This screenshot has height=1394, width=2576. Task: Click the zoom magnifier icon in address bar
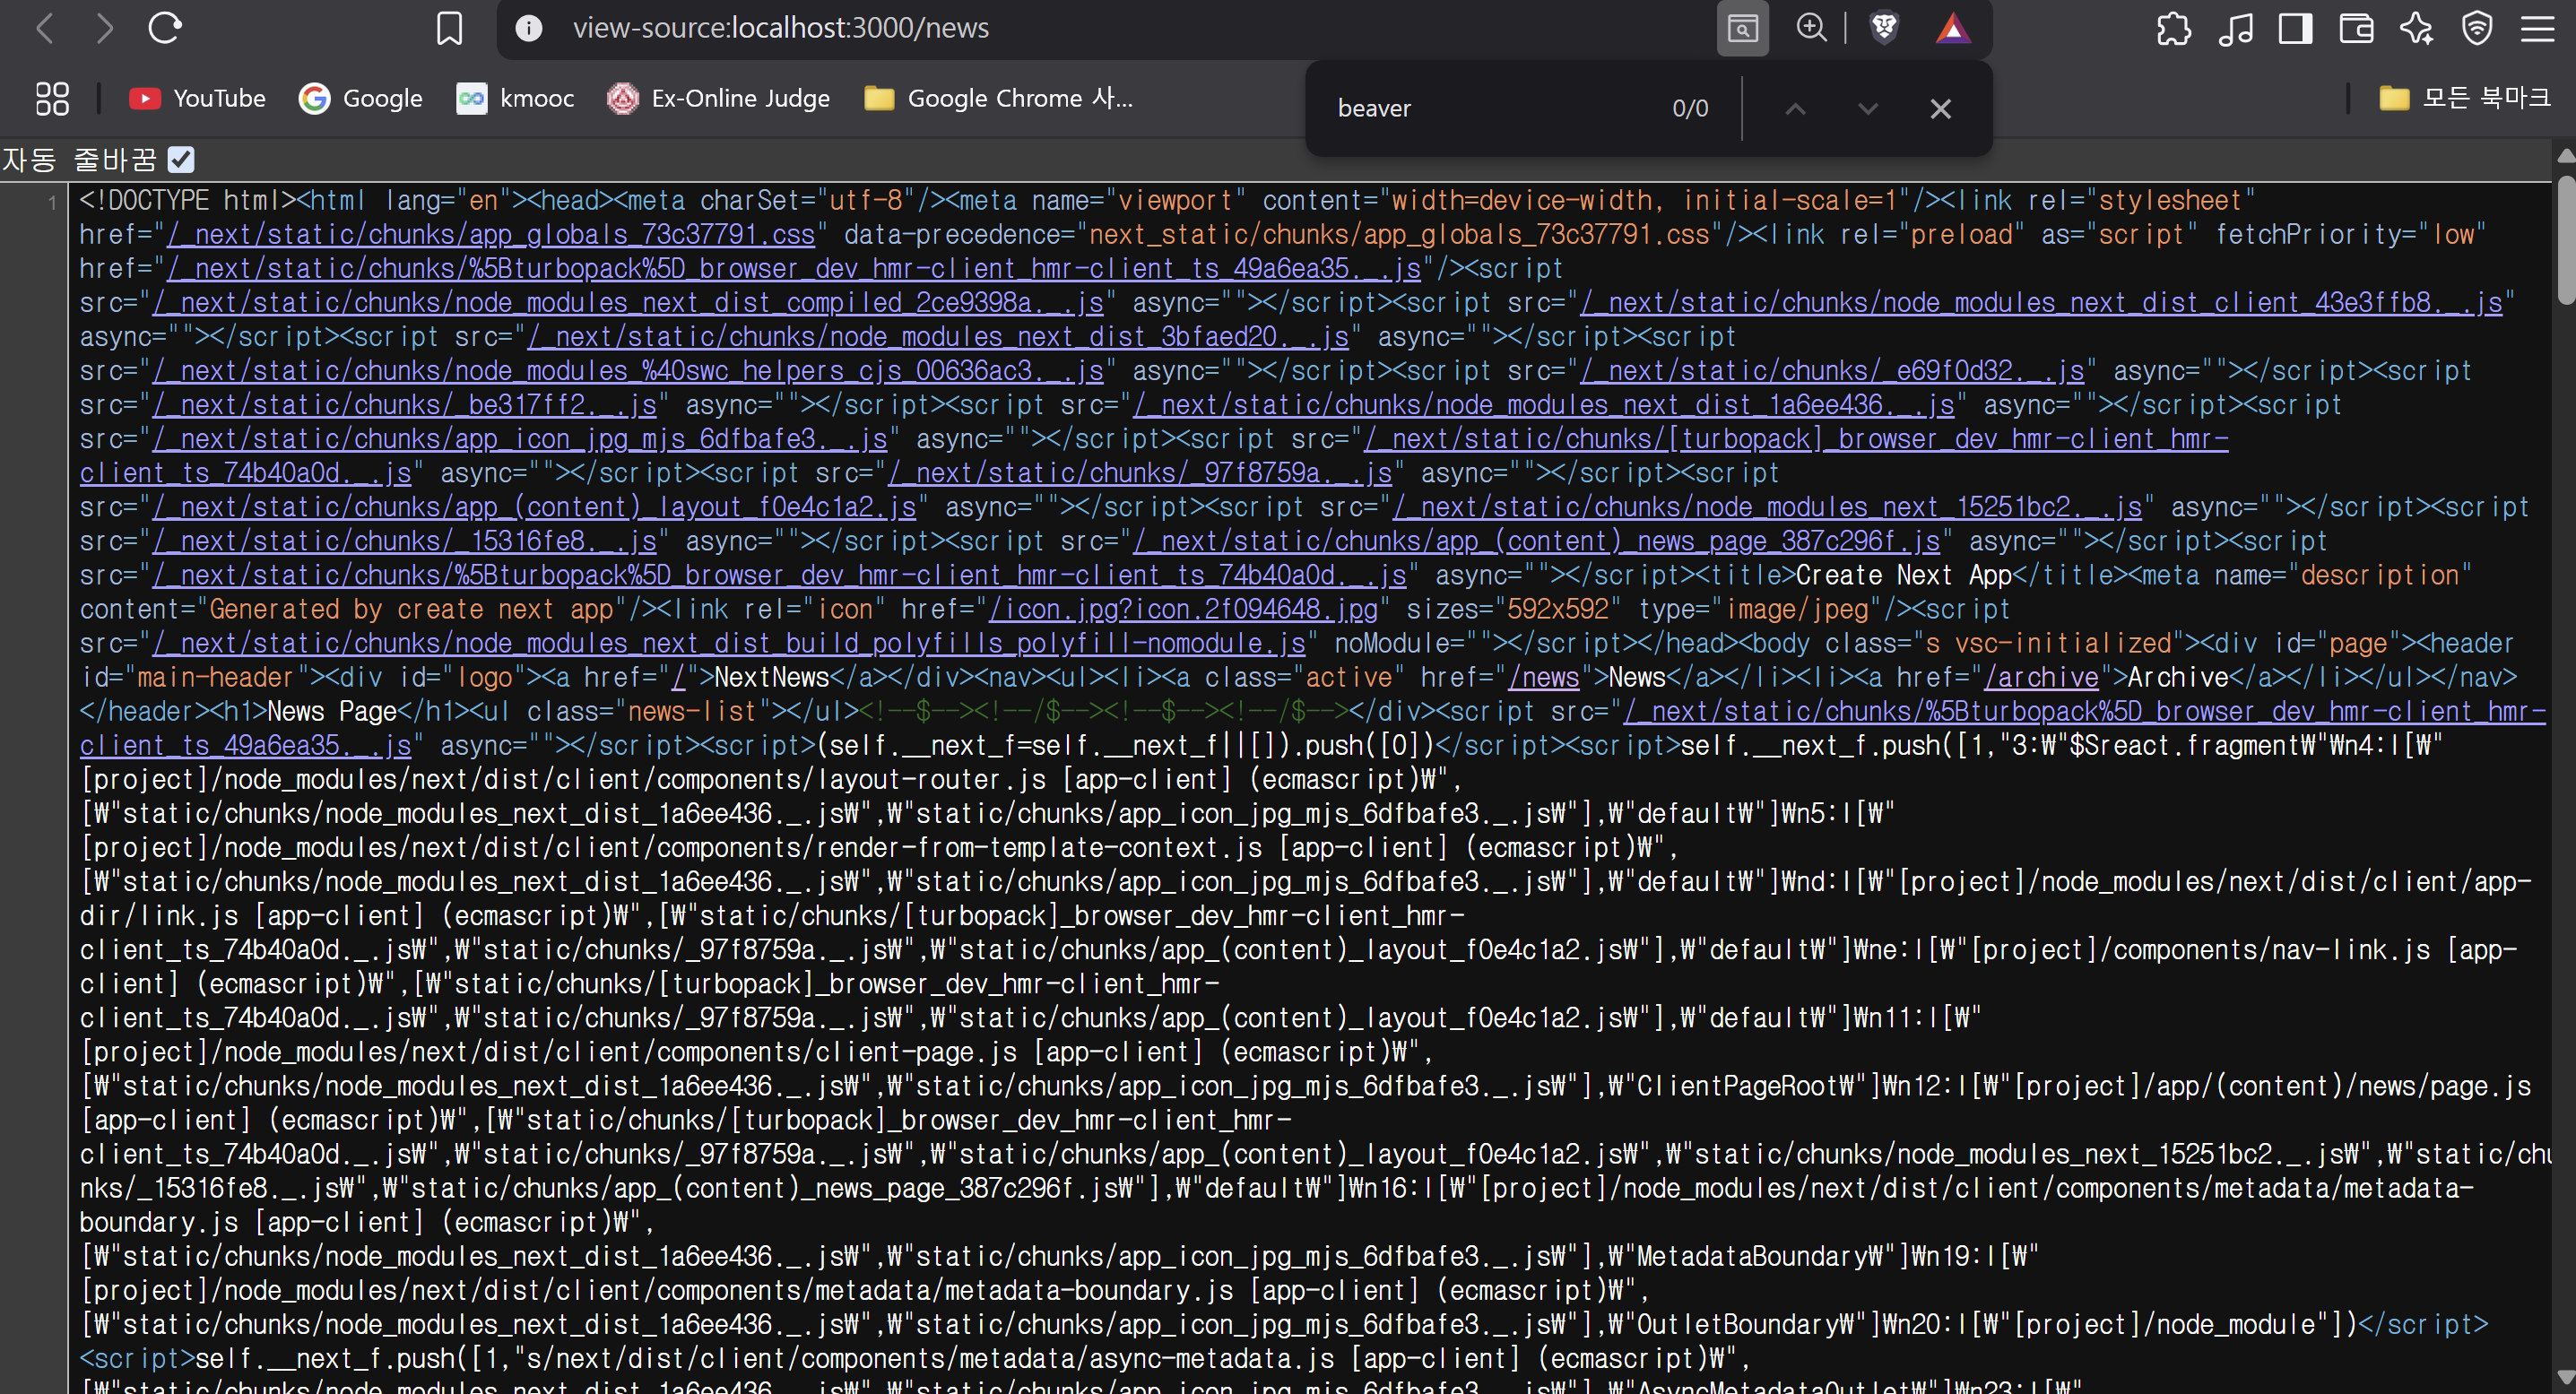1811,28
